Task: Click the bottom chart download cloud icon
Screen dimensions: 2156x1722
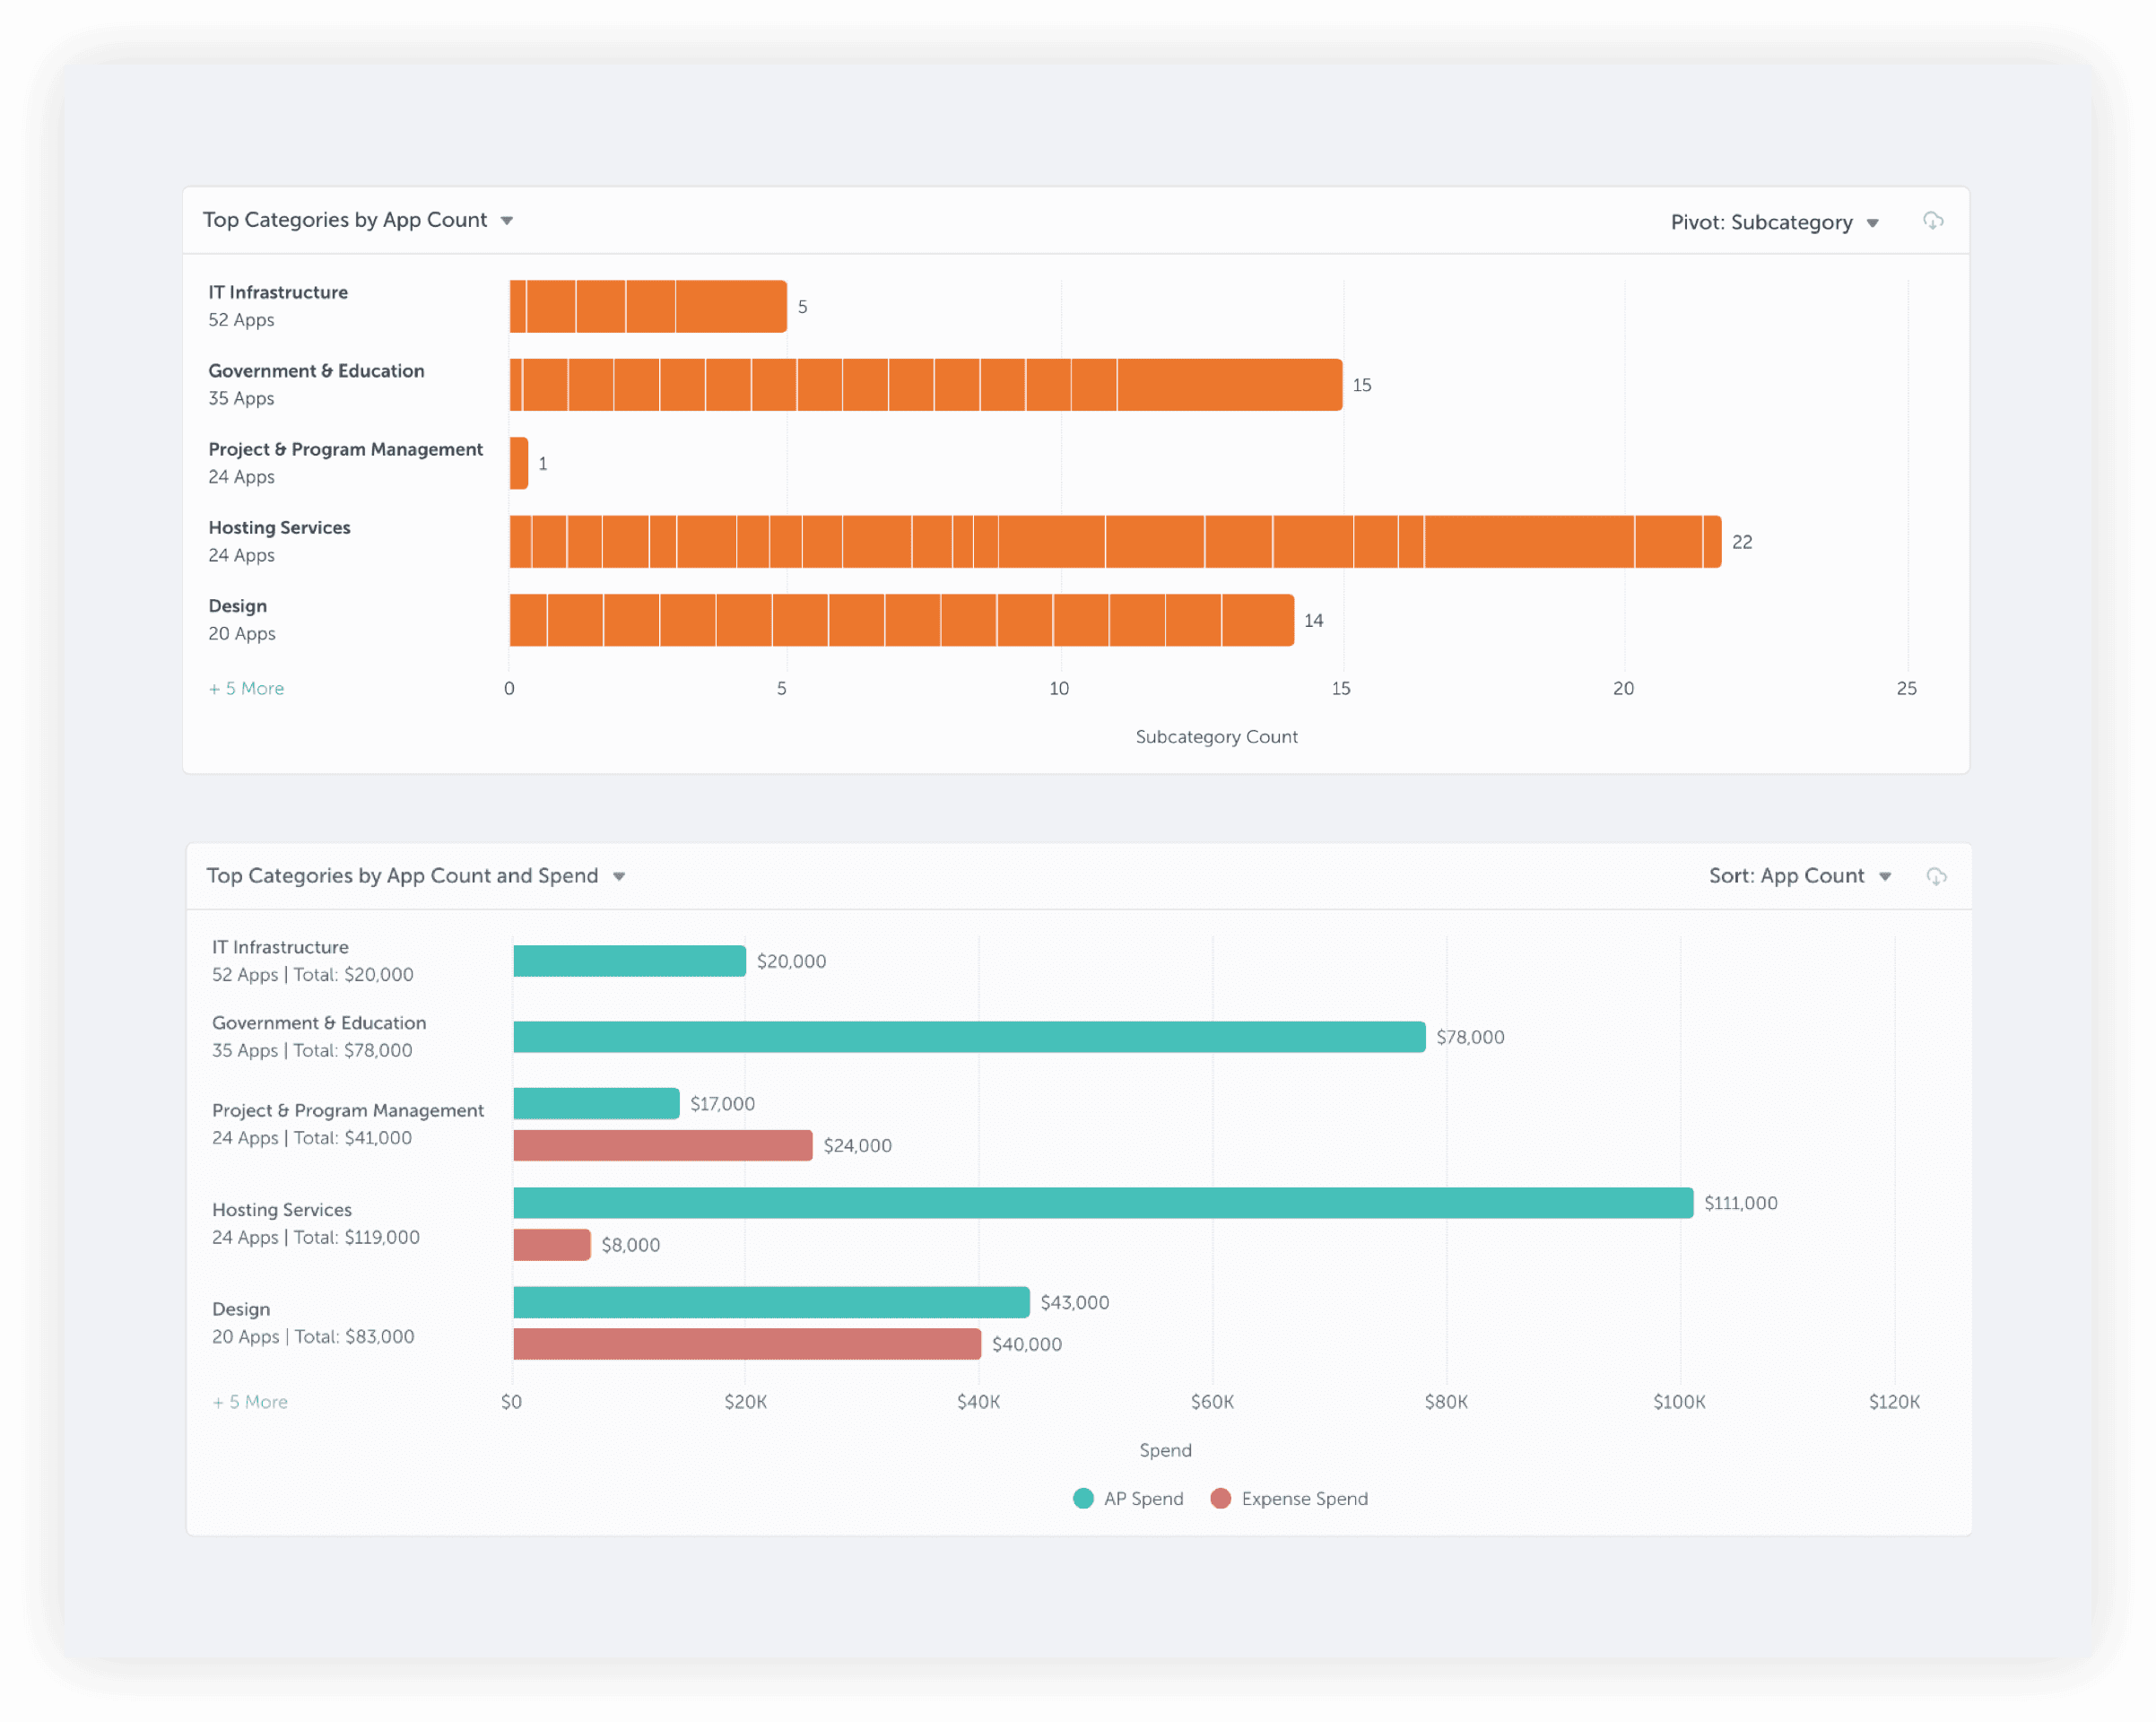Action: pyautogui.click(x=1936, y=877)
